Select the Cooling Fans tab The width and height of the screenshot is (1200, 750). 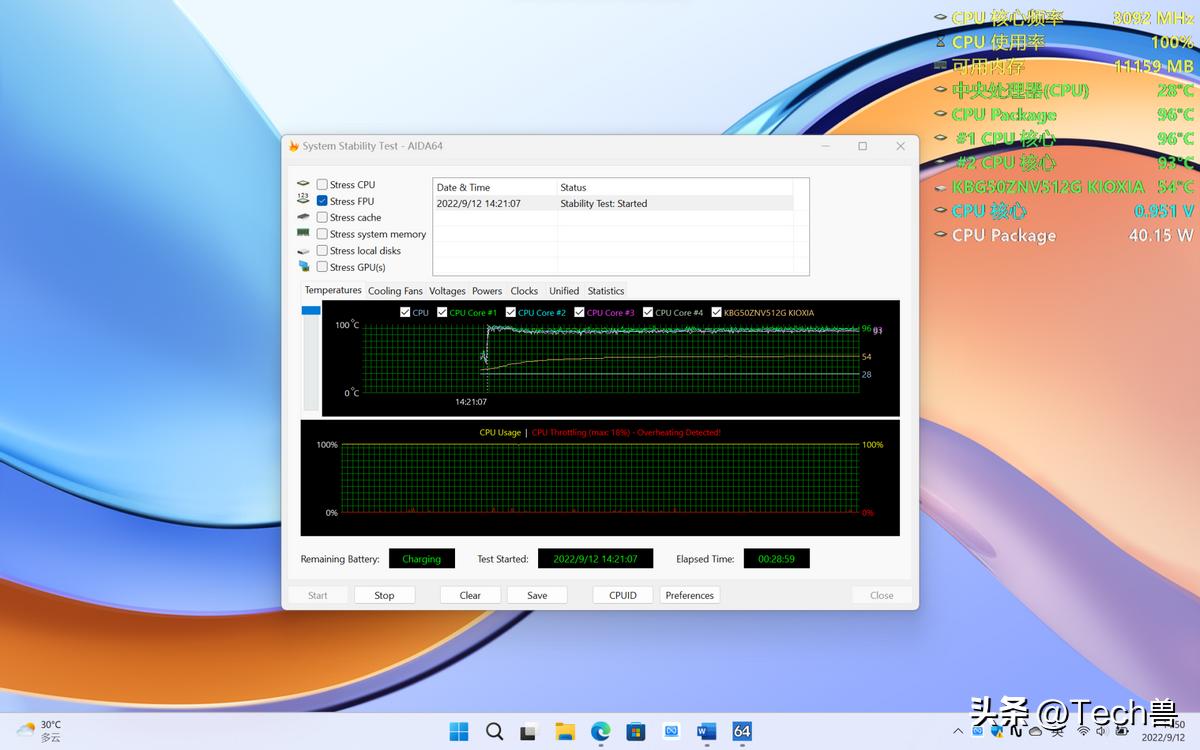pos(395,290)
